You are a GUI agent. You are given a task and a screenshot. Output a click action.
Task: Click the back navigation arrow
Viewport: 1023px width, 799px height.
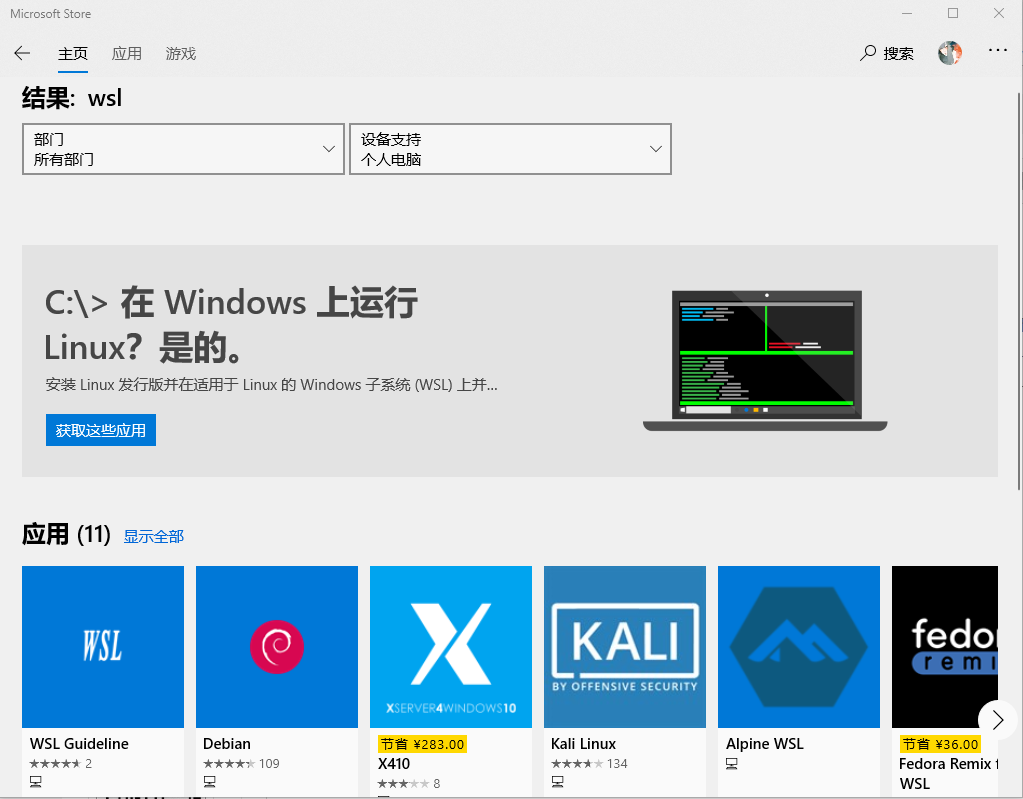pyautogui.click(x=22, y=53)
